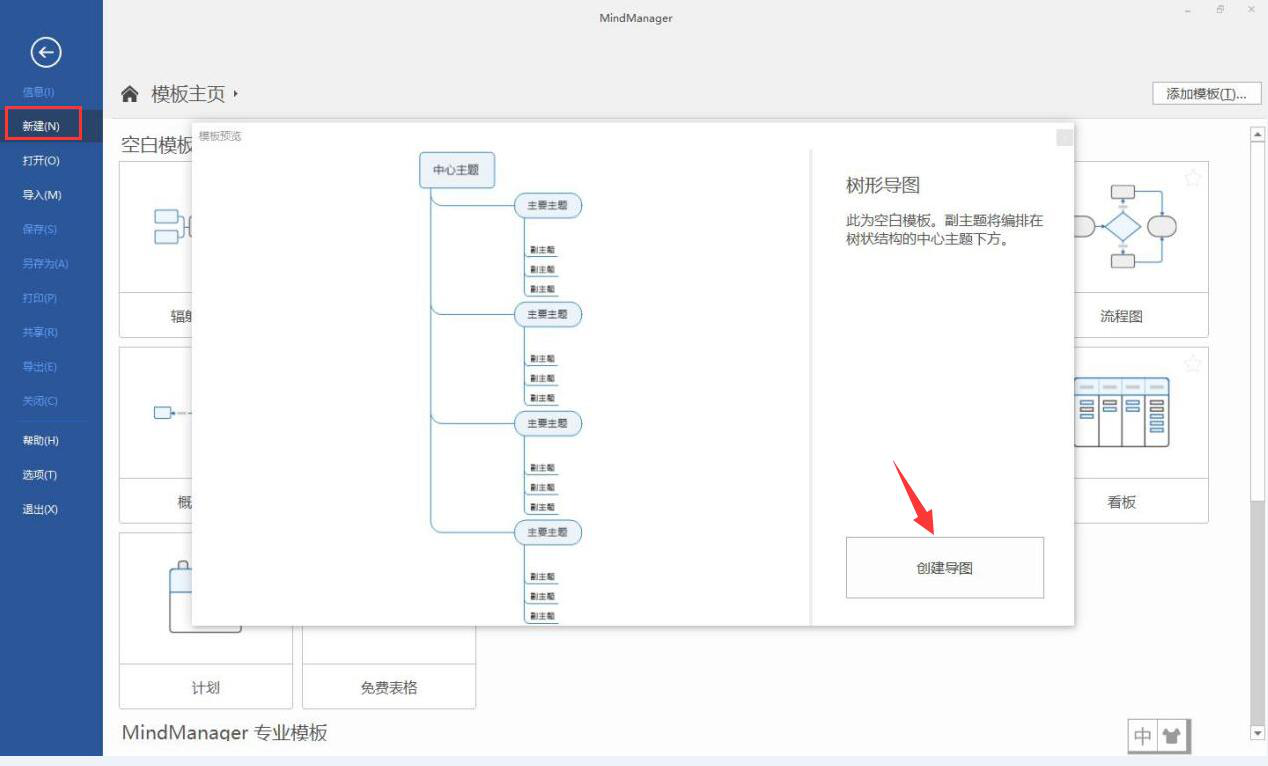Click the 创建导图 button
The height and width of the screenshot is (766, 1268).
(x=944, y=567)
